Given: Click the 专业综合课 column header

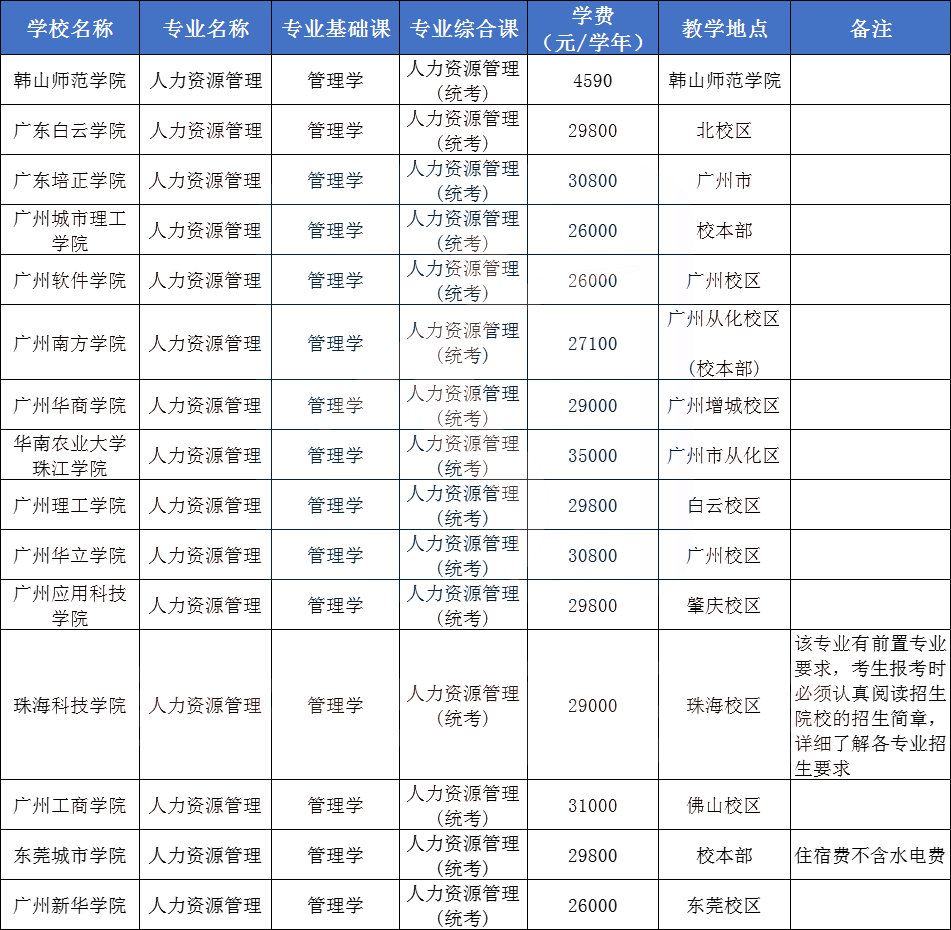Looking at the screenshot, I should [x=464, y=29].
